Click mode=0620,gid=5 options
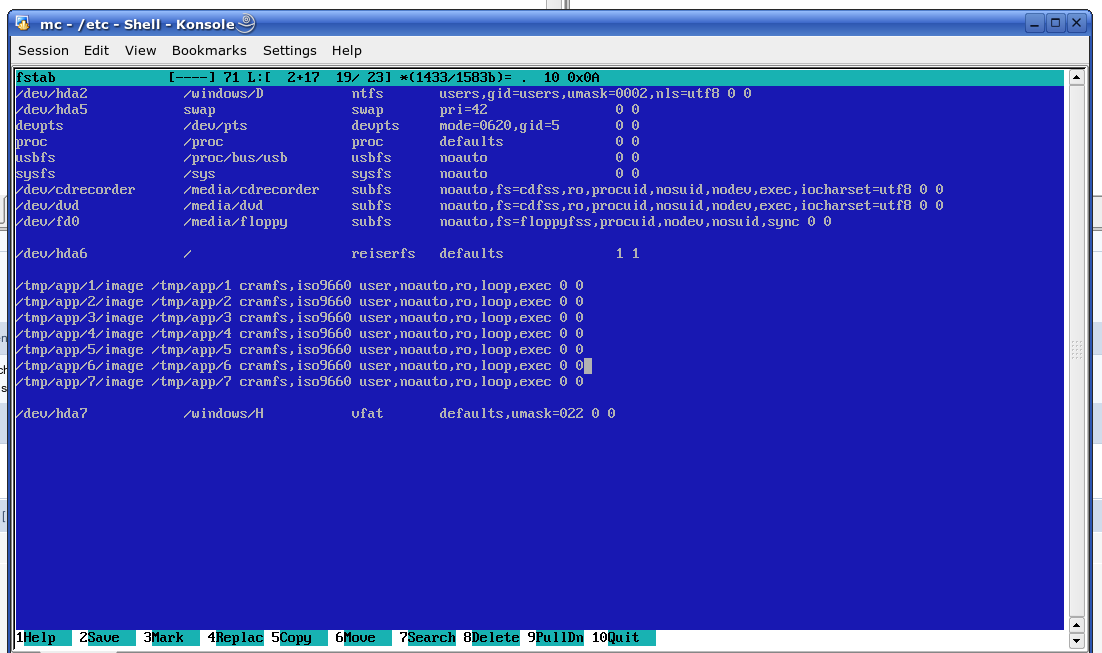Image resolution: width=1102 pixels, height=653 pixels. pos(500,126)
